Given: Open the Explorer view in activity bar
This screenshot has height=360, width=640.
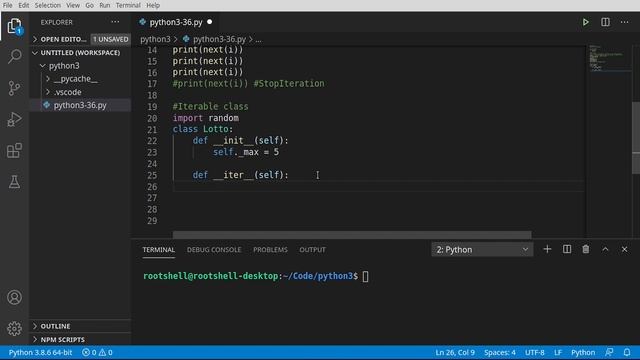Looking at the screenshot, I should [14, 27].
